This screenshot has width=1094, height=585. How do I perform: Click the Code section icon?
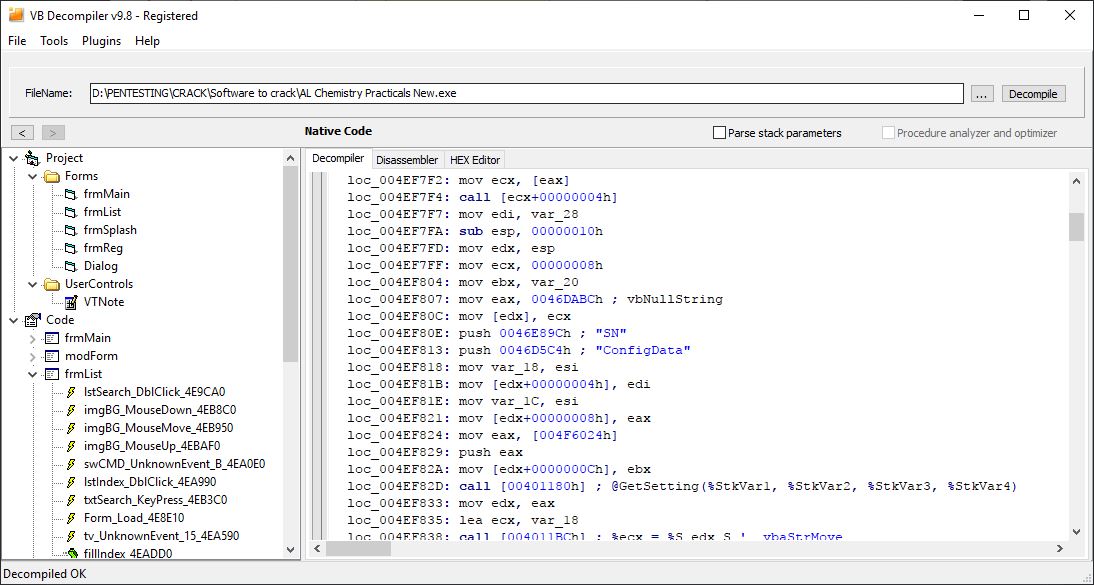[32, 320]
